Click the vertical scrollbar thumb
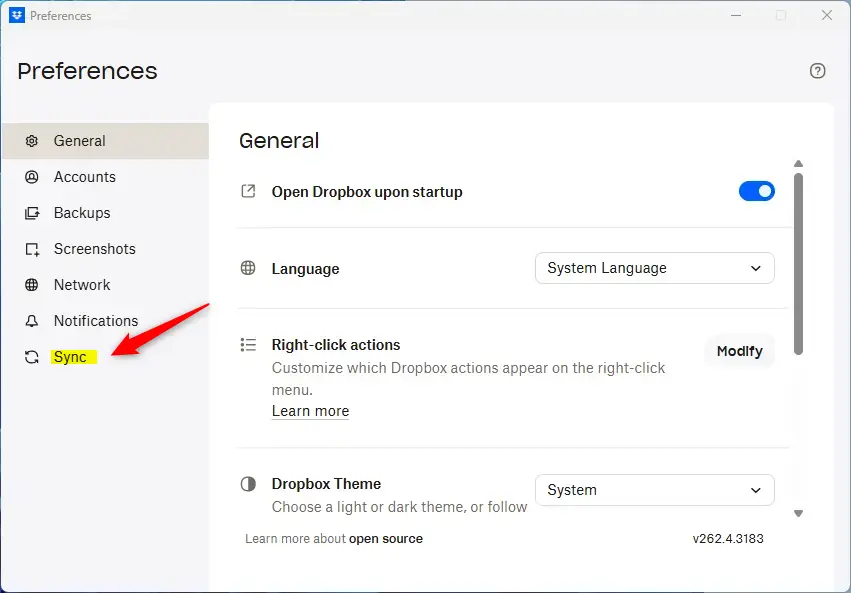Image resolution: width=851 pixels, height=593 pixels. tap(798, 264)
